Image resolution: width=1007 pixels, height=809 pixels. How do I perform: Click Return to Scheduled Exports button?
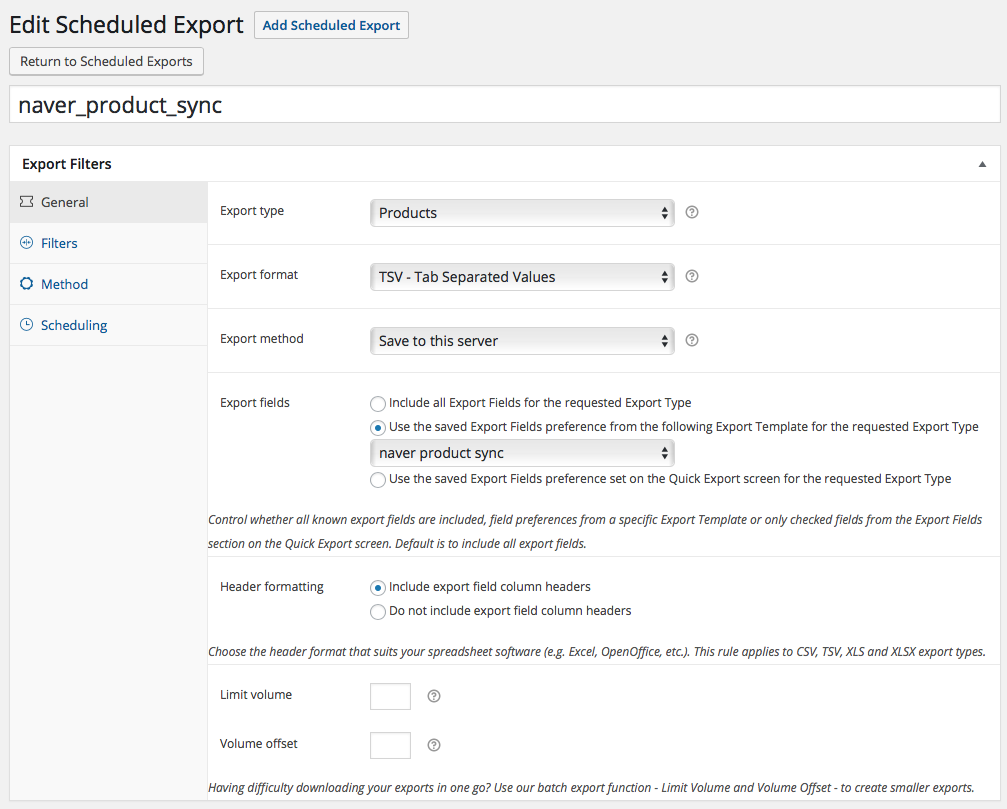point(106,61)
